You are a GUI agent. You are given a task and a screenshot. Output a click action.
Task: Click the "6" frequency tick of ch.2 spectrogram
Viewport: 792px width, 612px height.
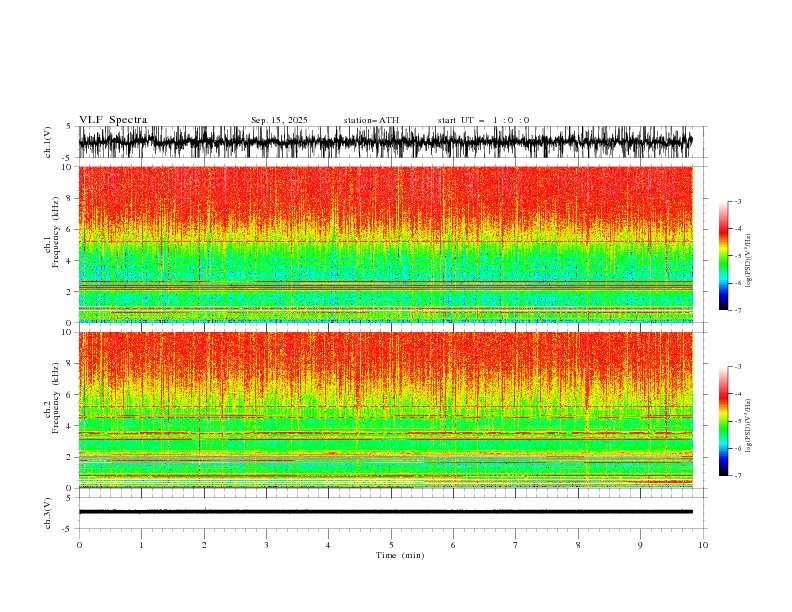tap(71, 394)
